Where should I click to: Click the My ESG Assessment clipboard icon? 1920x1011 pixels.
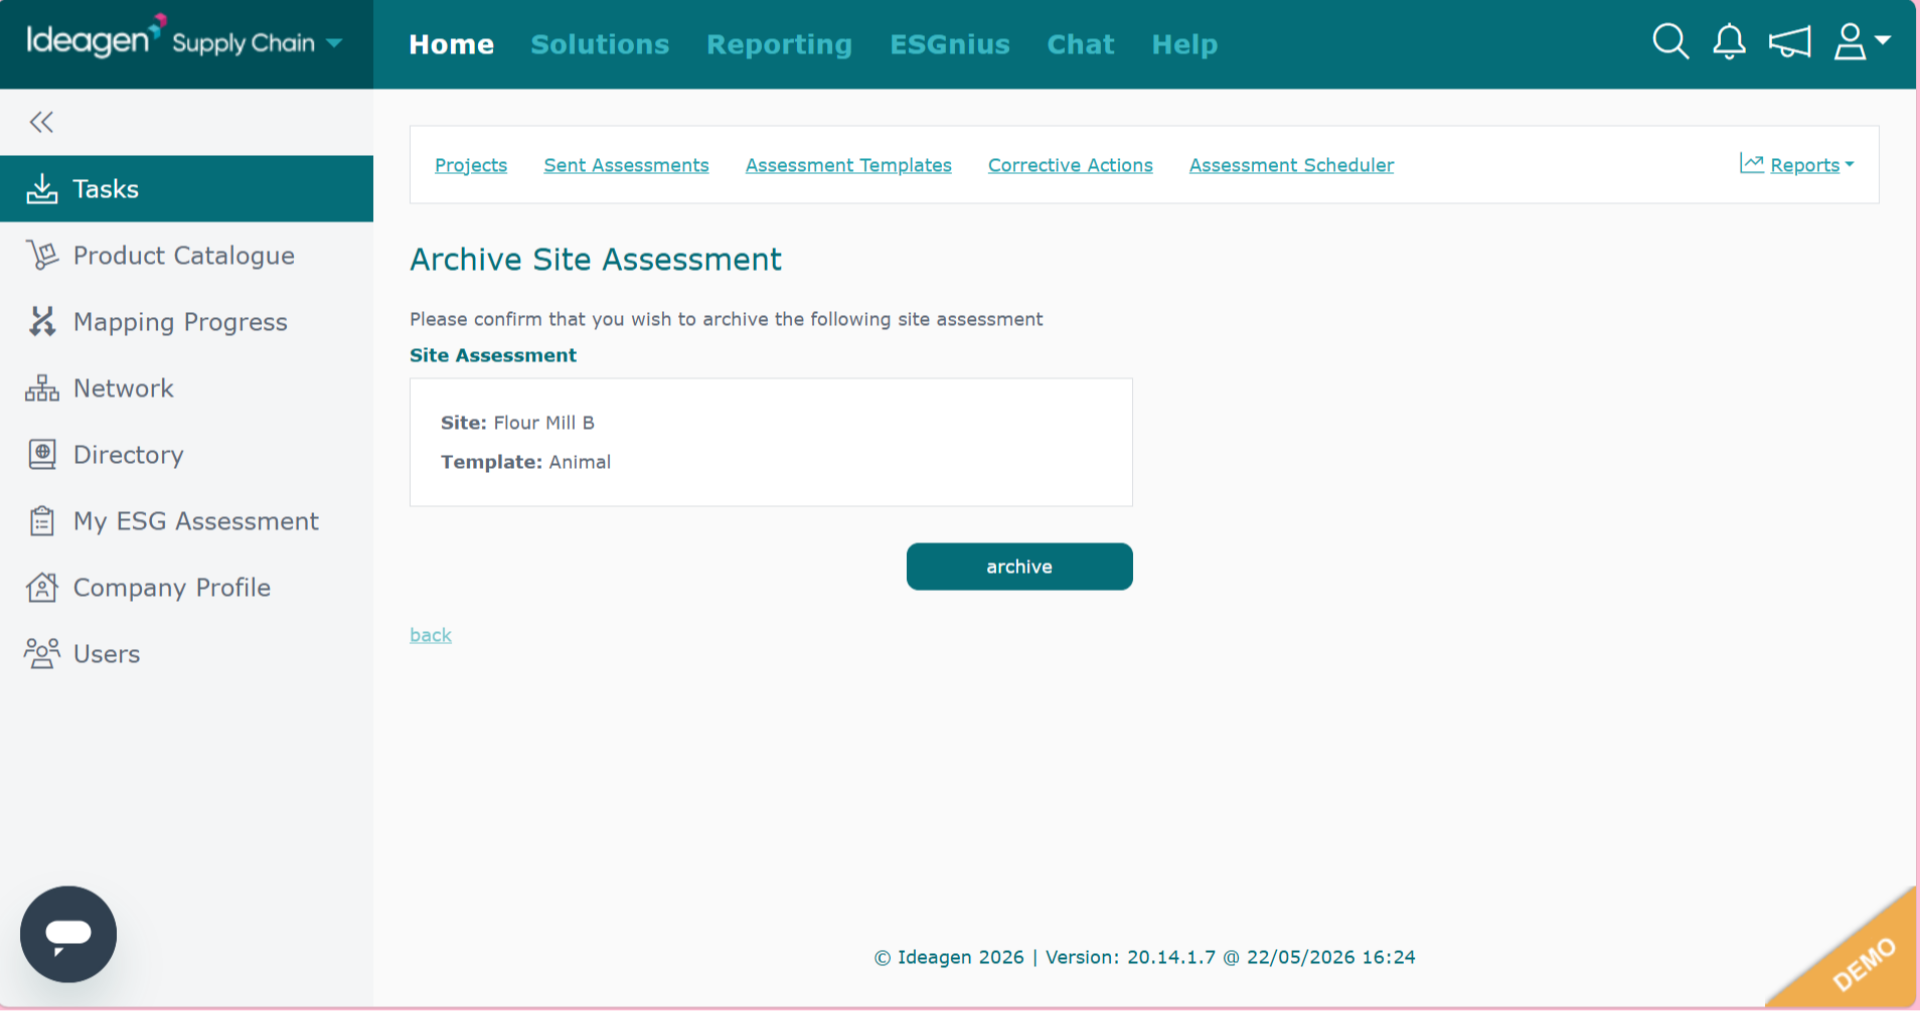point(42,521)
